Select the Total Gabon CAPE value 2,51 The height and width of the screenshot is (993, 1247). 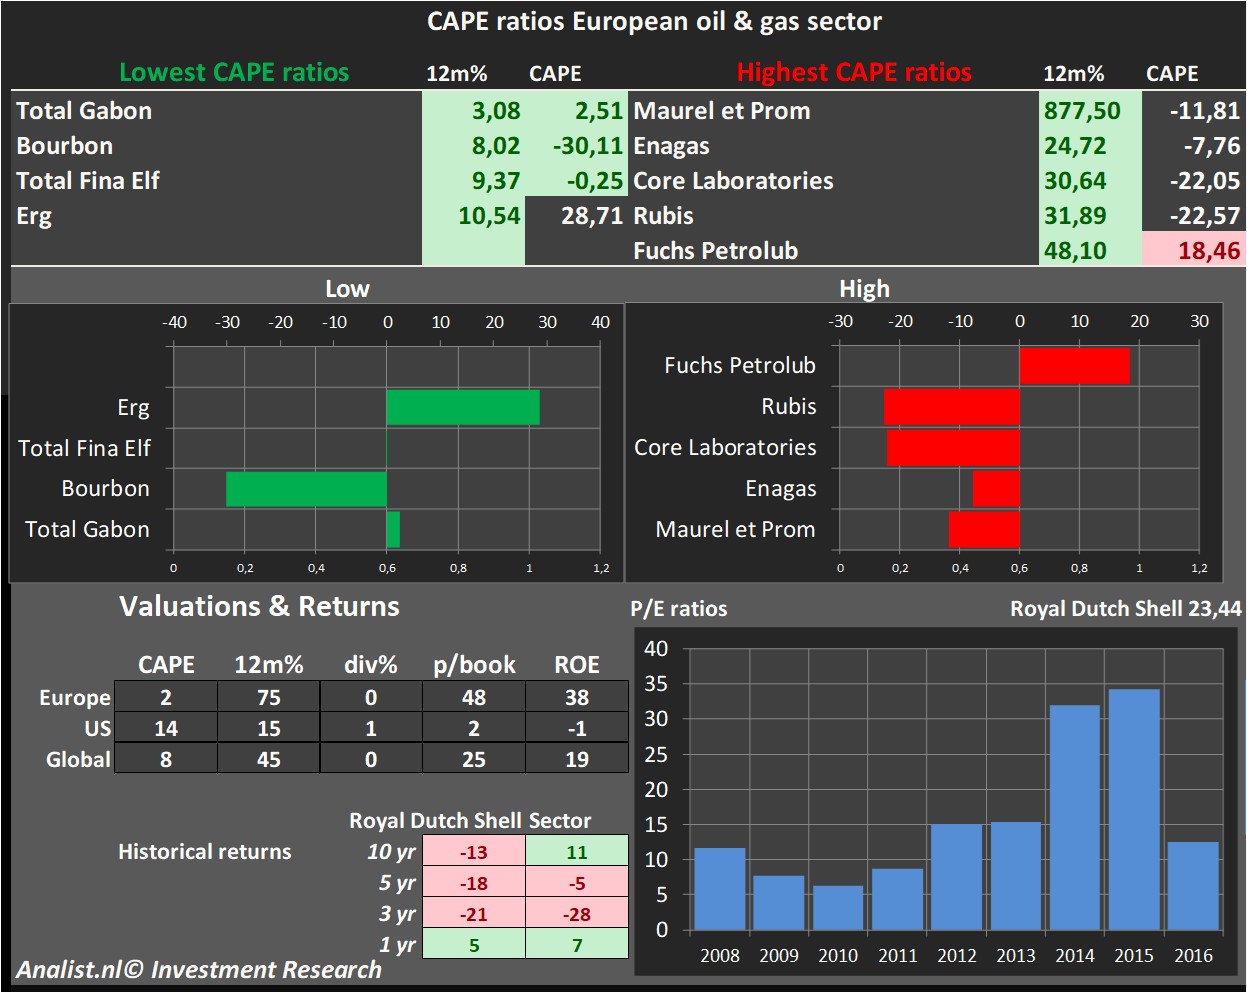coord(598,111)
